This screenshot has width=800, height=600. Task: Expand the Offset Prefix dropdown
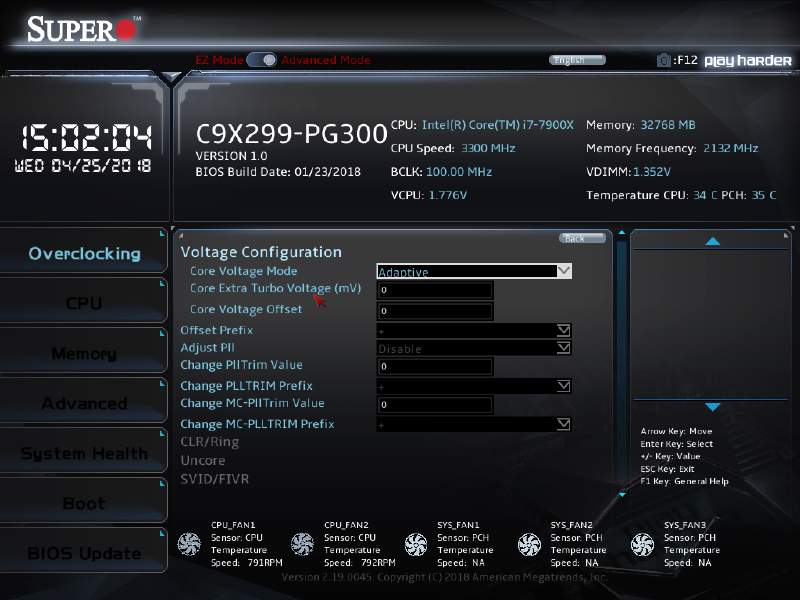click(x=474, y=331)
